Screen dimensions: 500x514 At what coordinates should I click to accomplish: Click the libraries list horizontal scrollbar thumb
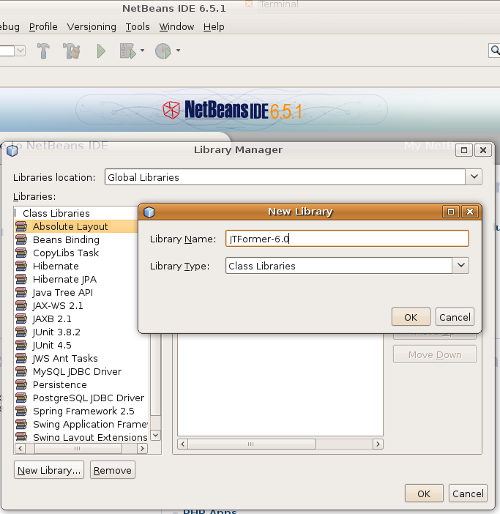coord(78,448)
